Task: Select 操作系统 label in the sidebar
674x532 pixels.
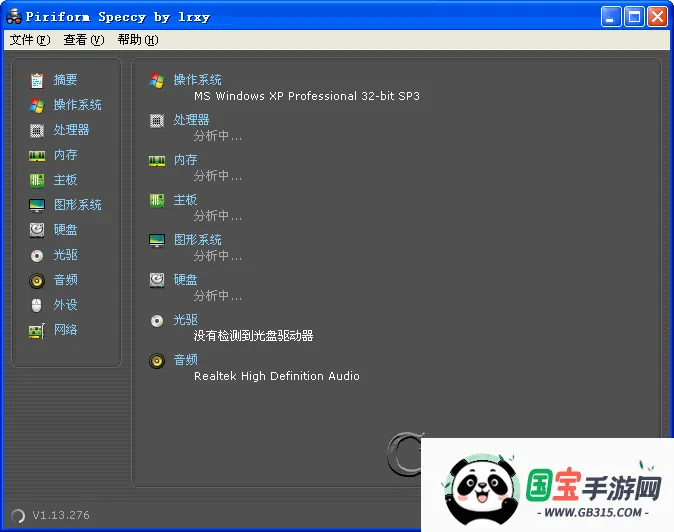Action: 77,105
